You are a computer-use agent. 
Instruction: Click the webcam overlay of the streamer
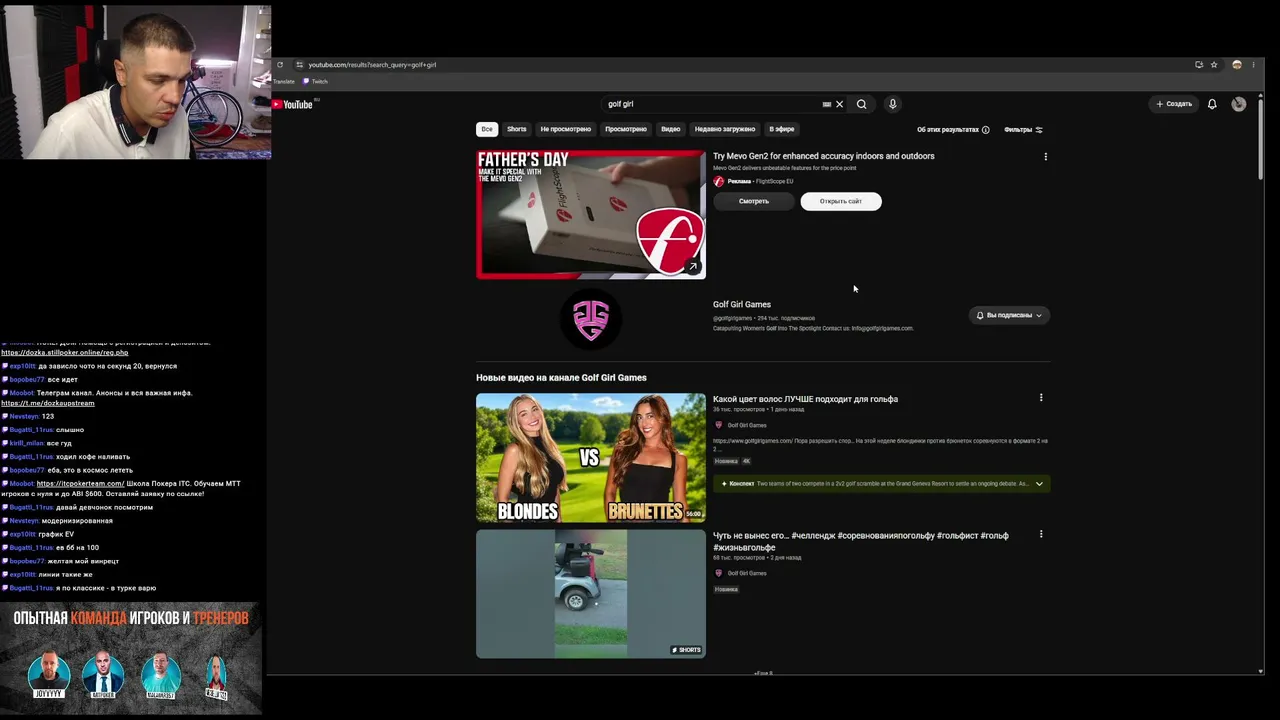pos(135,82)
